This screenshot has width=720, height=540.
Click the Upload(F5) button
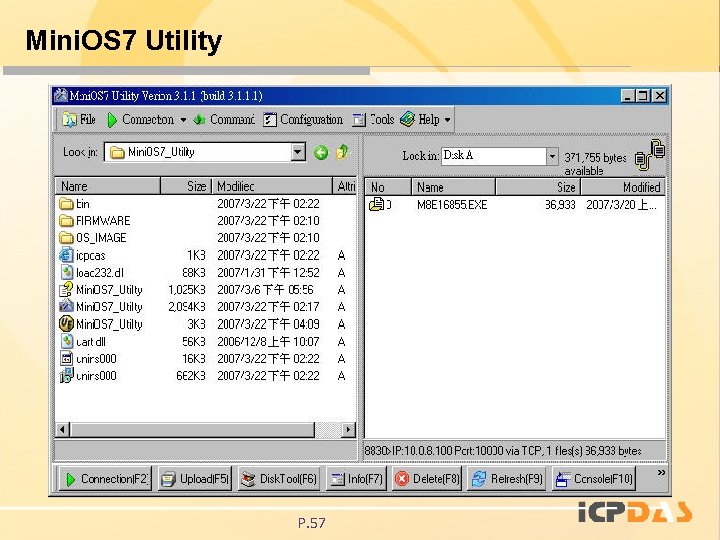195,479
